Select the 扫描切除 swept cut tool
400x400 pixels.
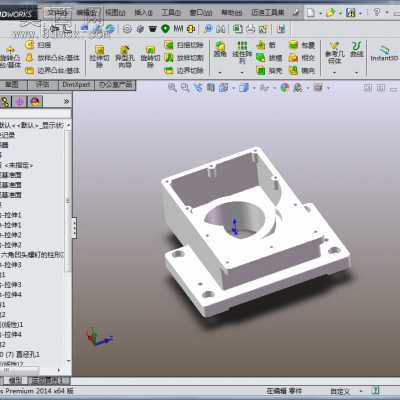coord(183,45)
